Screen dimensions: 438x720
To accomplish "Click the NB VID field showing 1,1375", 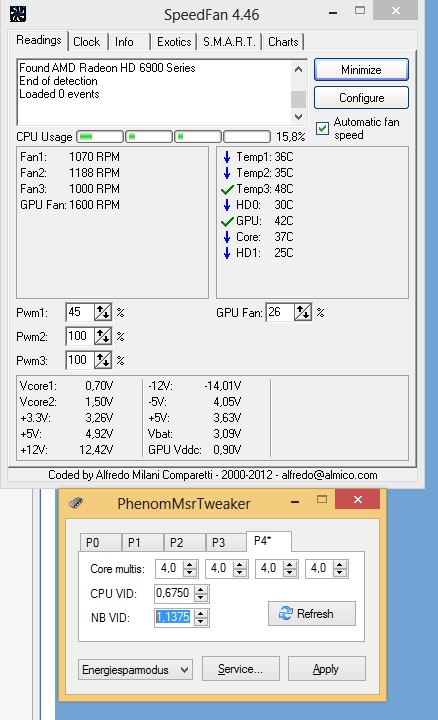I will pos(174,618).
